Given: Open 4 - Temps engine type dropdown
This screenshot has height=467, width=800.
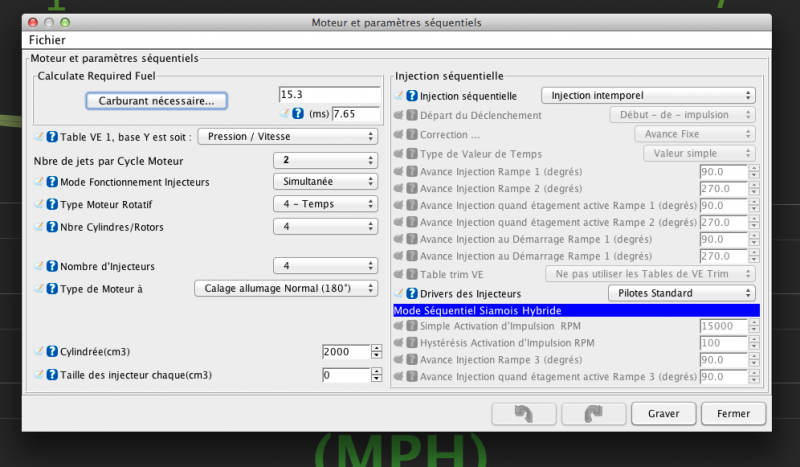Looking at the screenshot, I should pyautogui.click(x=326, y=204).
